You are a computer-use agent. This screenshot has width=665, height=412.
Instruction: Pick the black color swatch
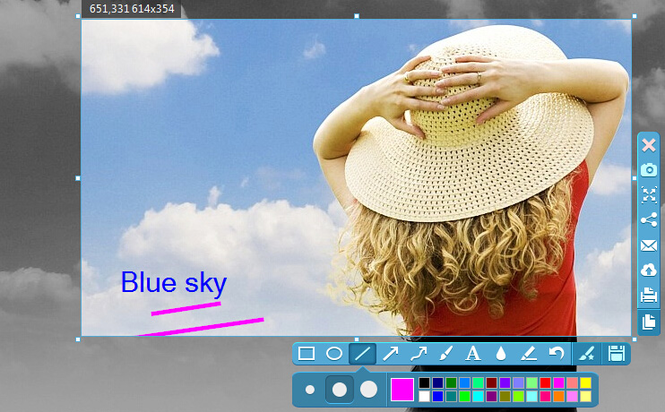(424, 383)
